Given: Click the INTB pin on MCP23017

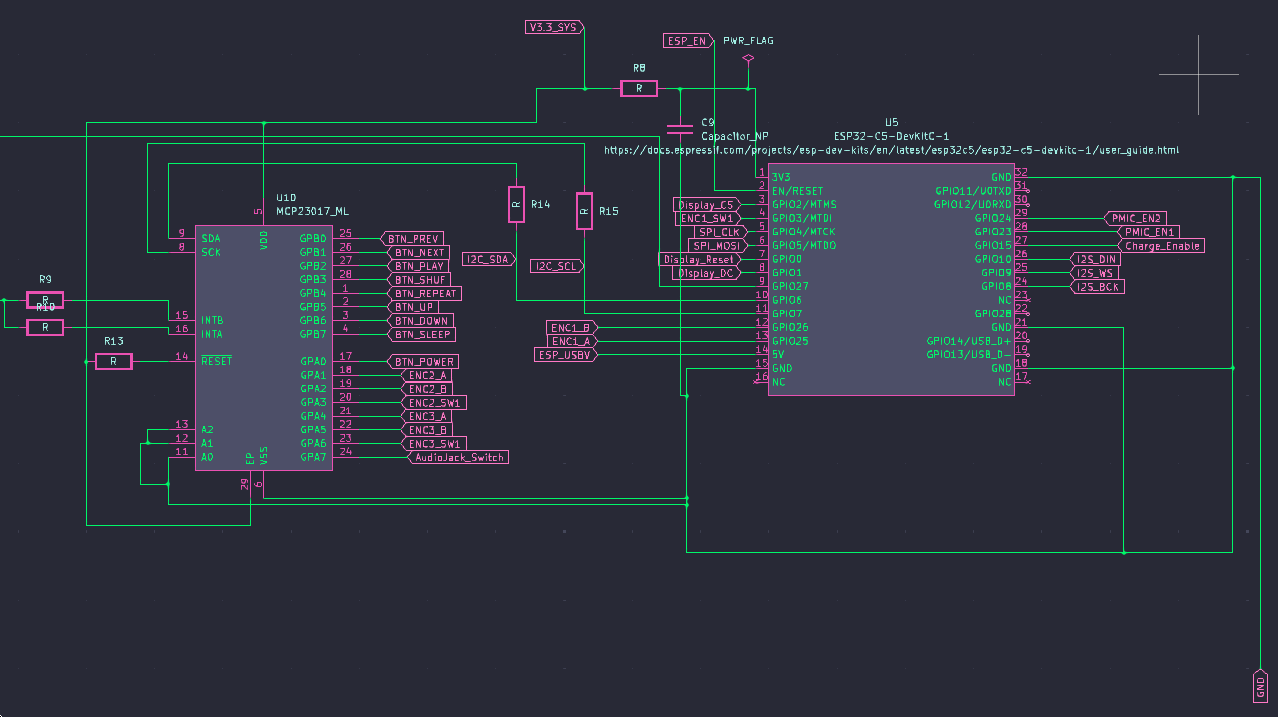Looking at the screenshot, I should [211, 320].
